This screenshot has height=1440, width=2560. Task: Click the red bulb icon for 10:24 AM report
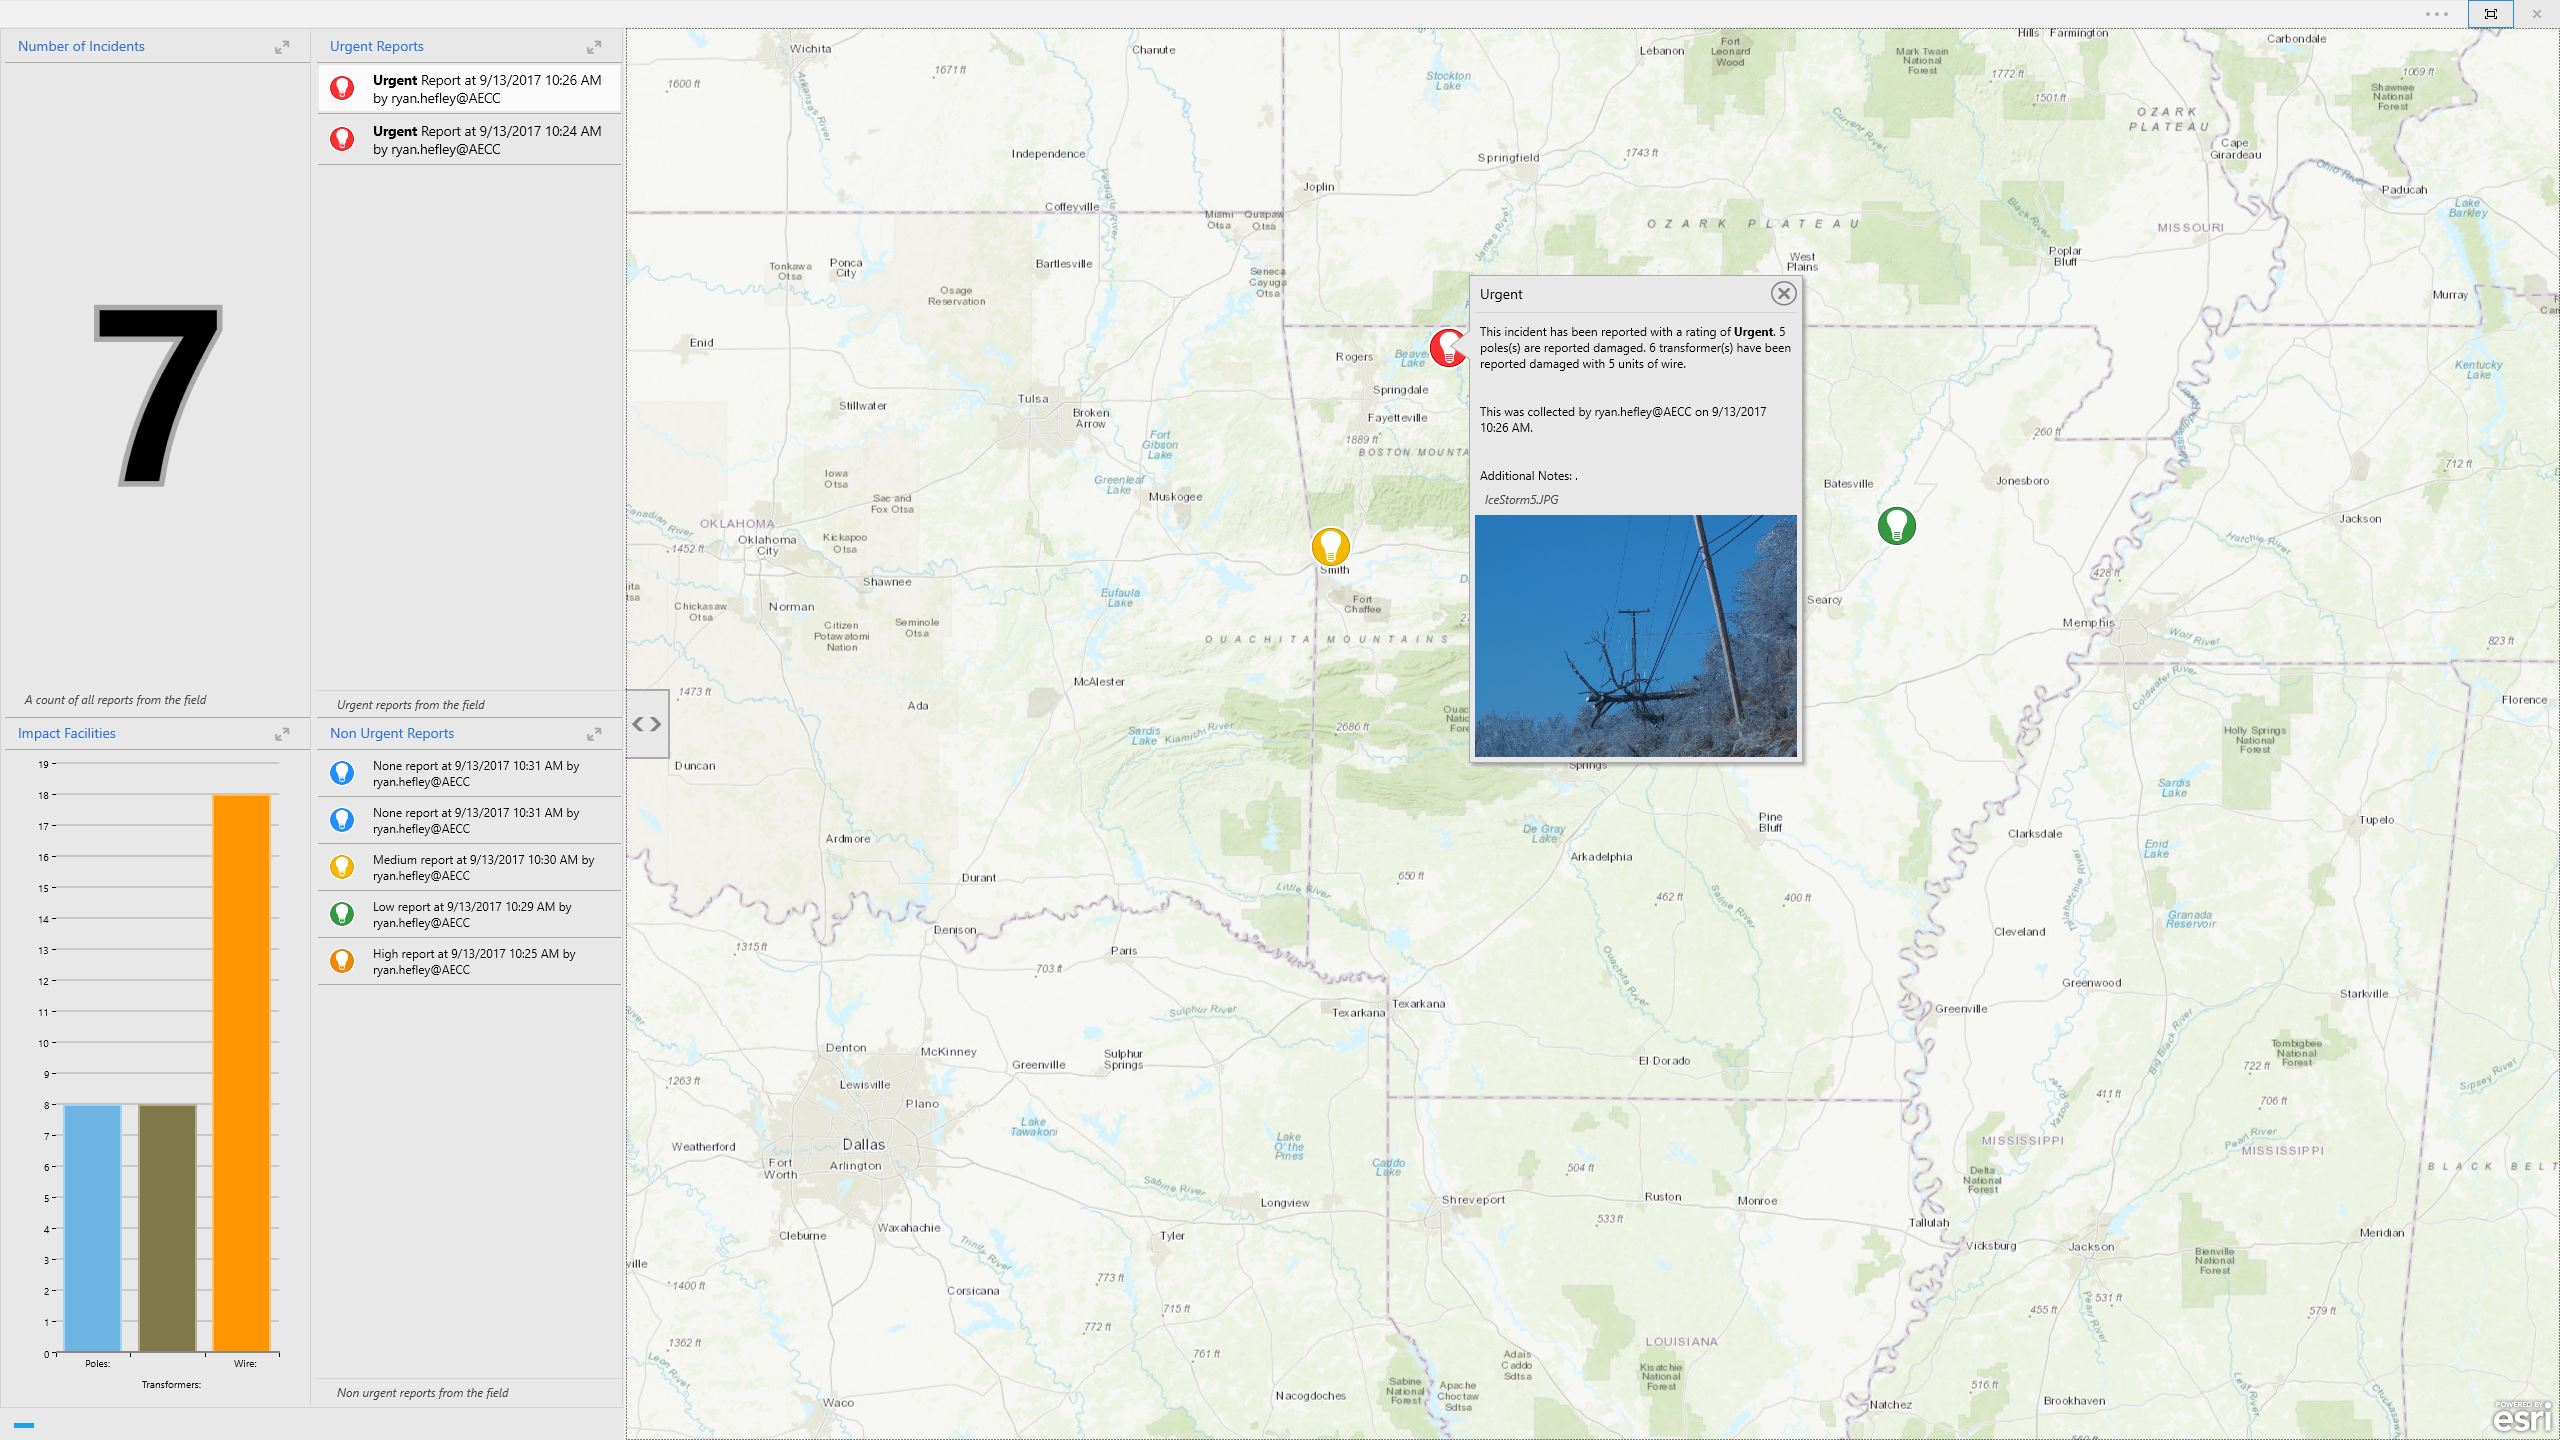[x=342, y=139]
